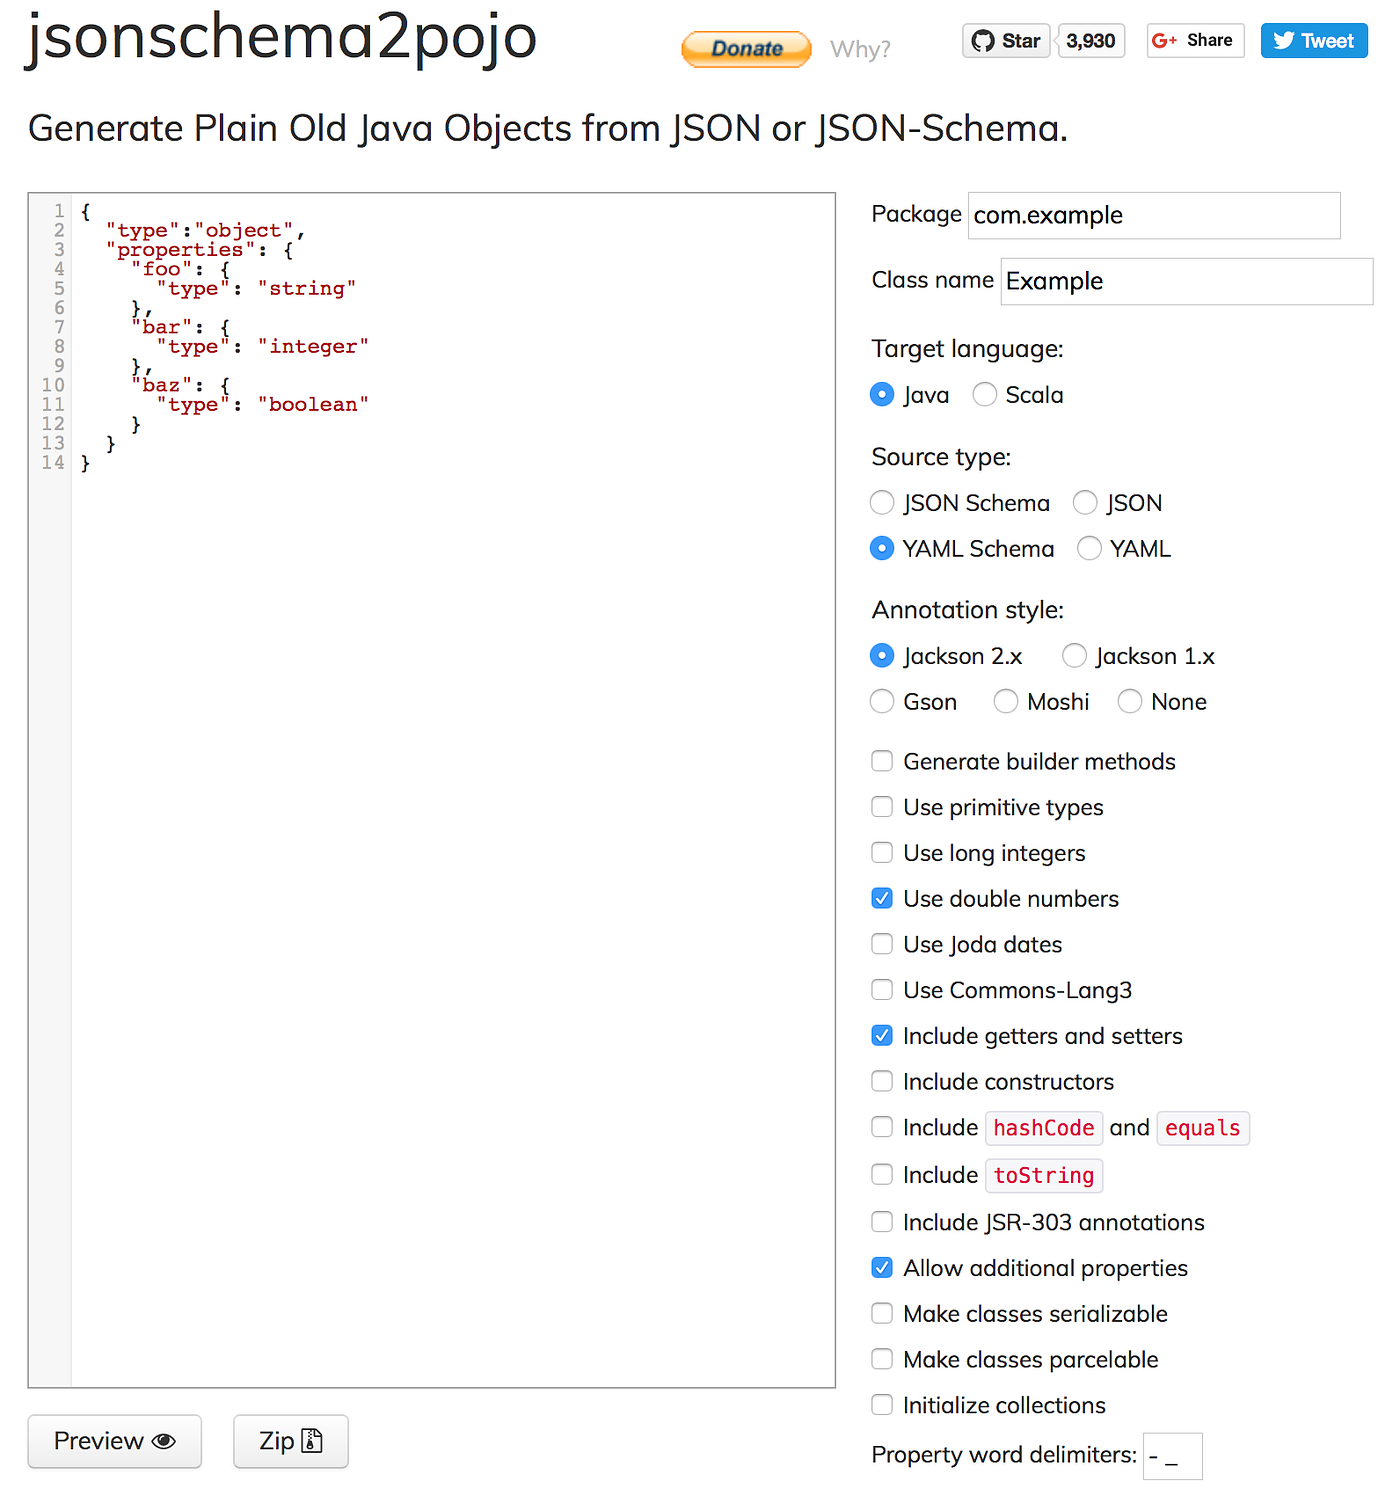Download sources with the Zip button
This screenshot has height=1497, width=1400.
coord(290,1441)
